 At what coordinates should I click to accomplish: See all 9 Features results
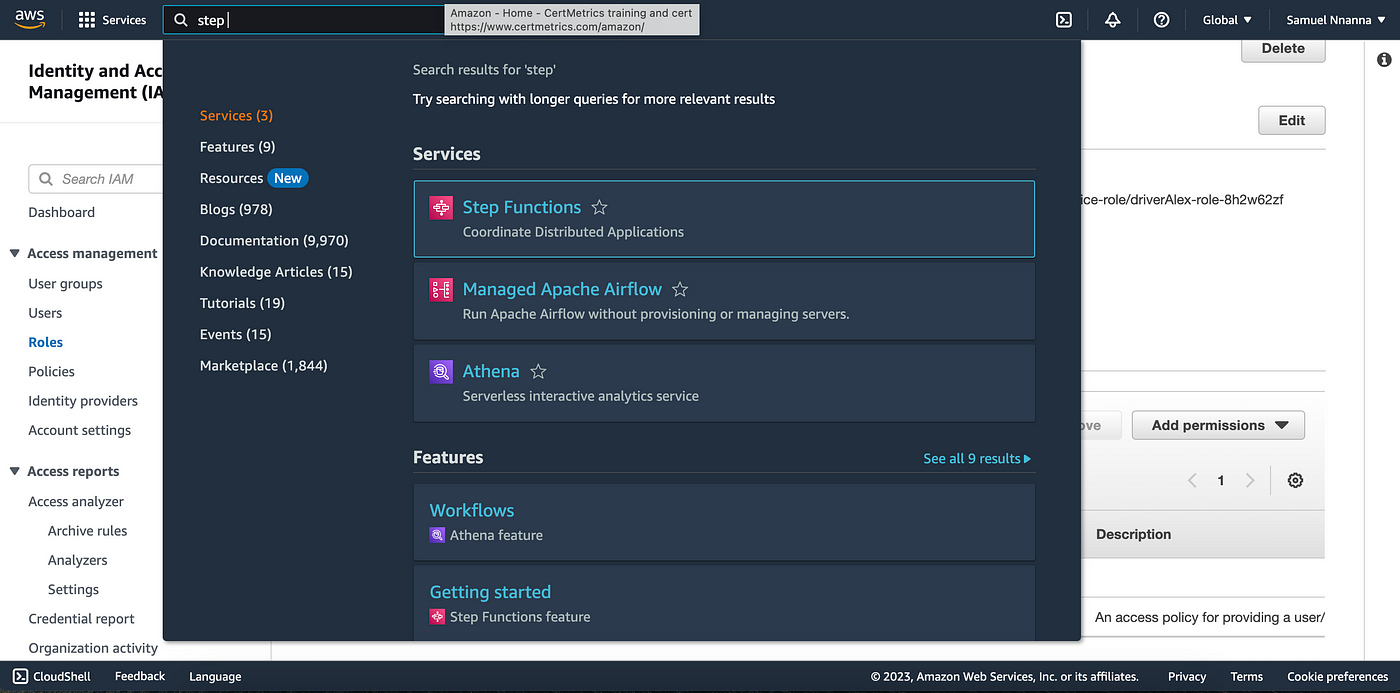pos(977,458)
